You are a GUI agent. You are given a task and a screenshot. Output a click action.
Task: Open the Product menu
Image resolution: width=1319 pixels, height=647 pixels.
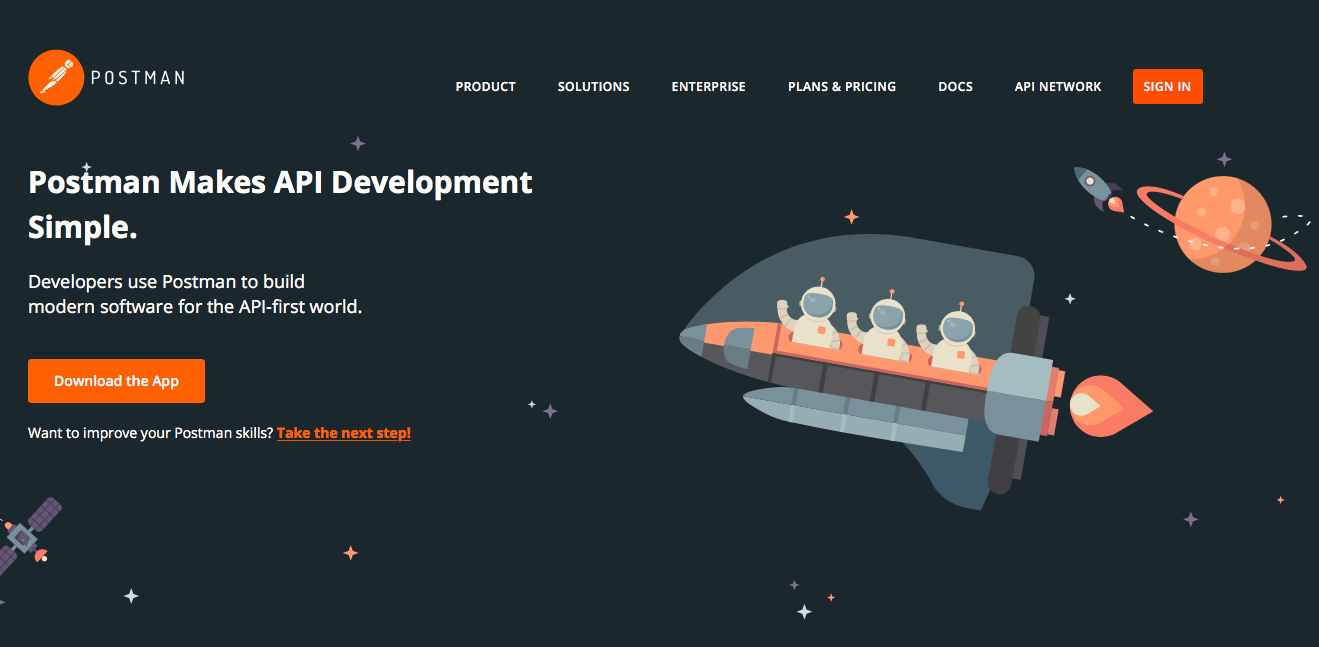click(485, 87)
